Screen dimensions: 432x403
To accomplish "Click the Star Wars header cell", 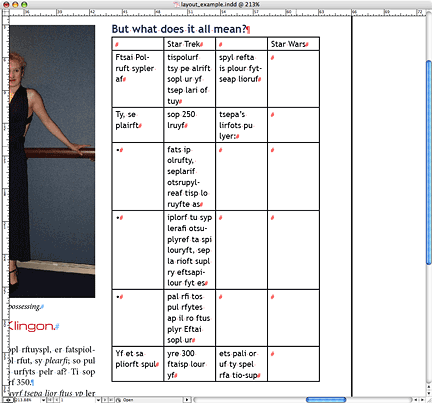I will [293, 44].
